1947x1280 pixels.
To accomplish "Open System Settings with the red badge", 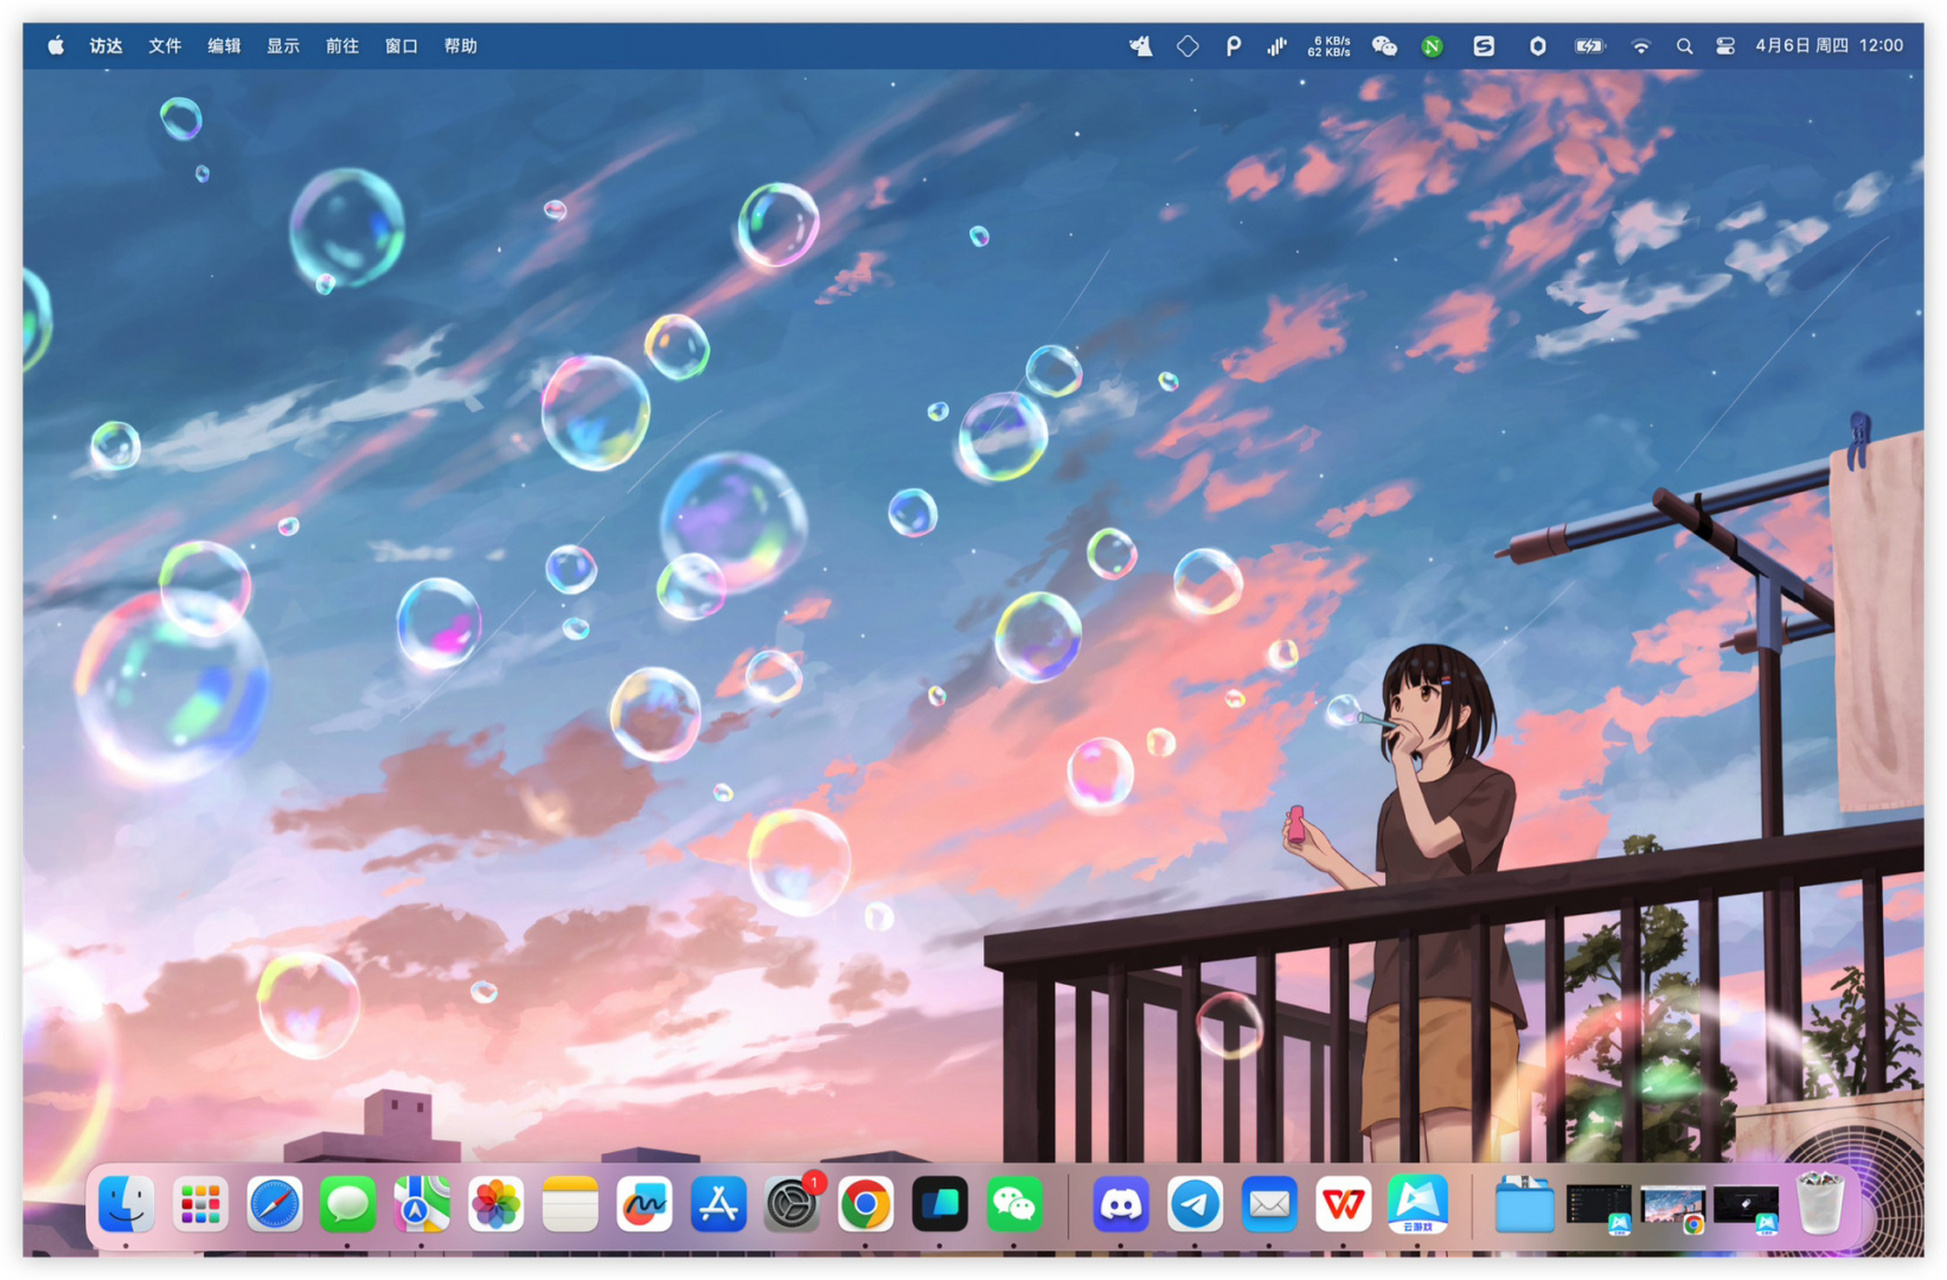I will 792,1204.
